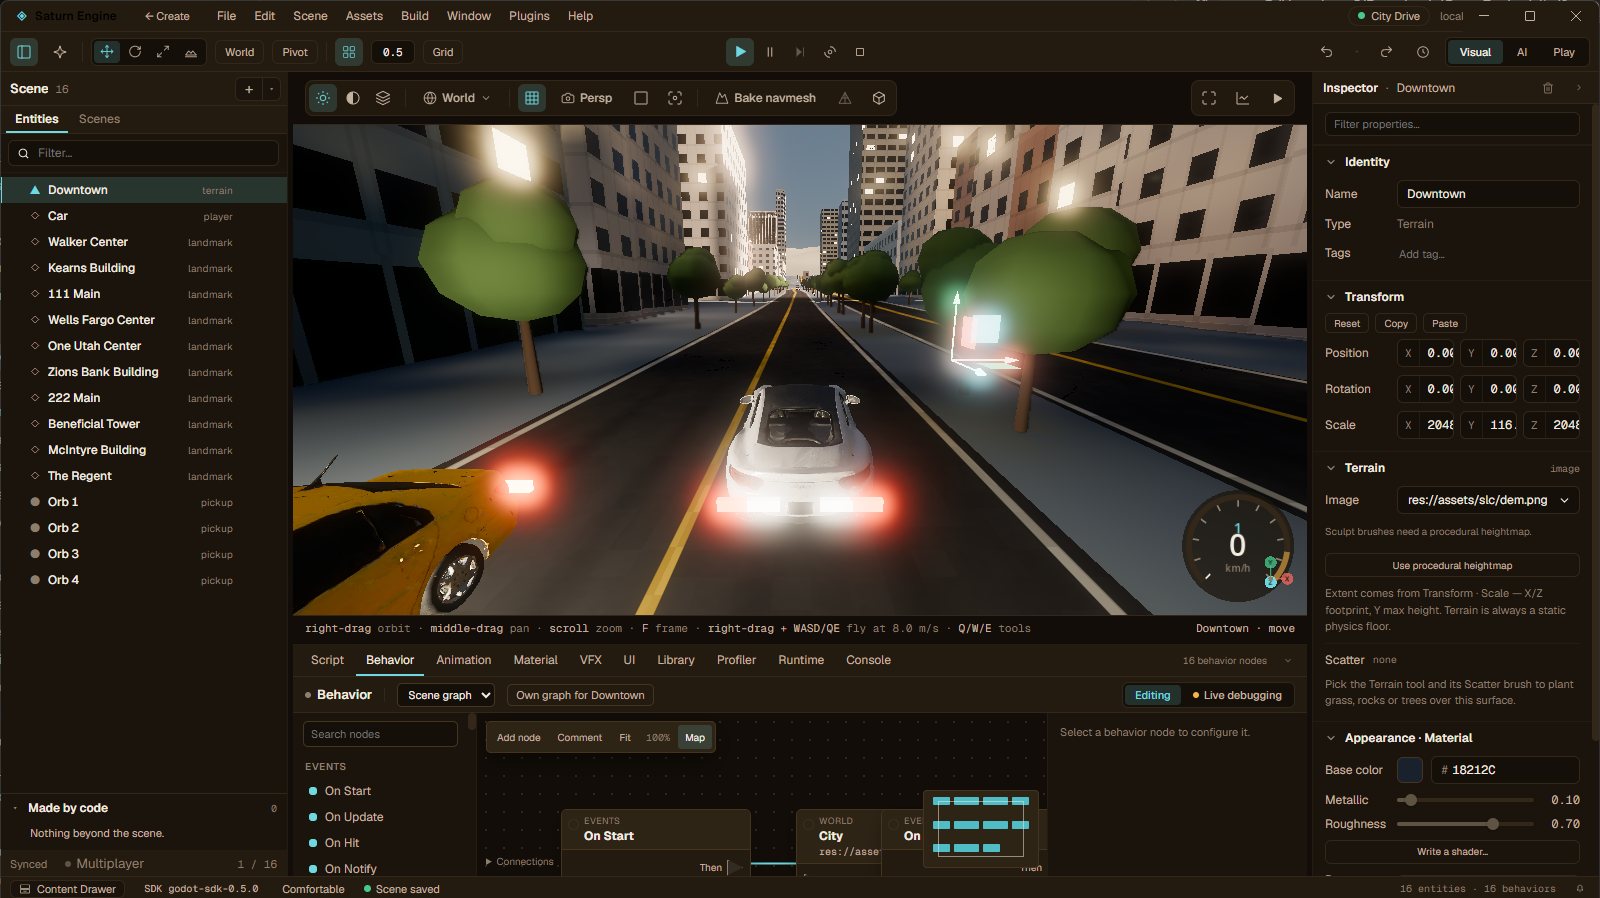Collapse the Appearance · Material section
Screen dimensions: 1600x898
tap(1331, 738)
